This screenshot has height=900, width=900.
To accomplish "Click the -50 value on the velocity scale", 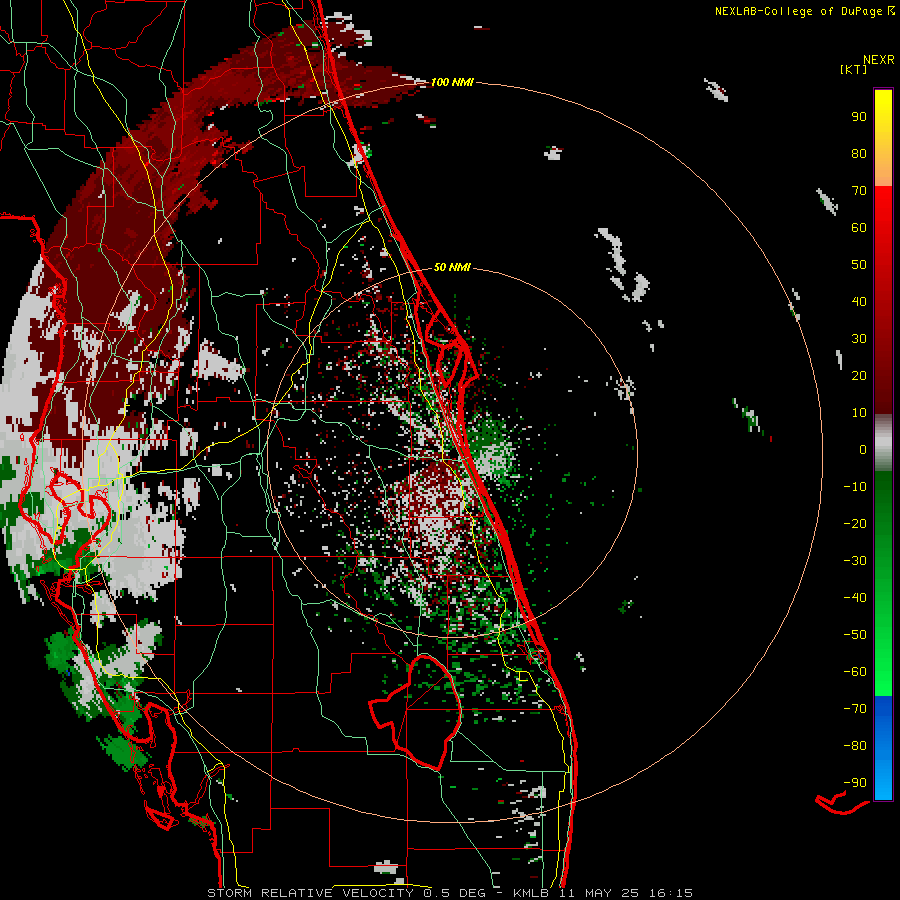I will tap(855, 634).
